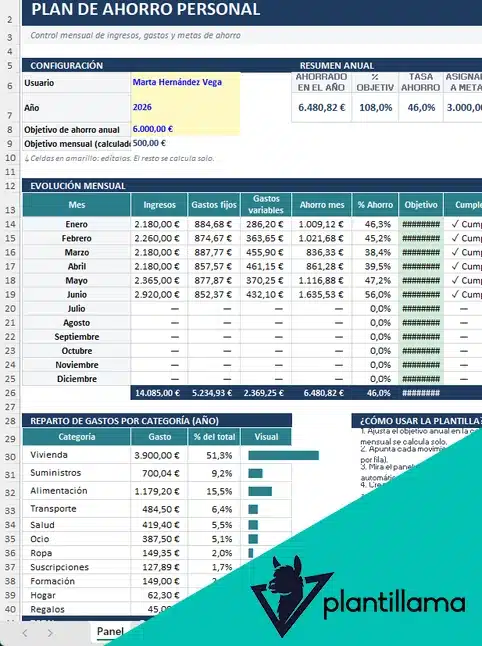Select Junio income 2.920,00 €
The width and height of the screenshot is (482, 646).
pyautogui.click(x=159, y=294)
